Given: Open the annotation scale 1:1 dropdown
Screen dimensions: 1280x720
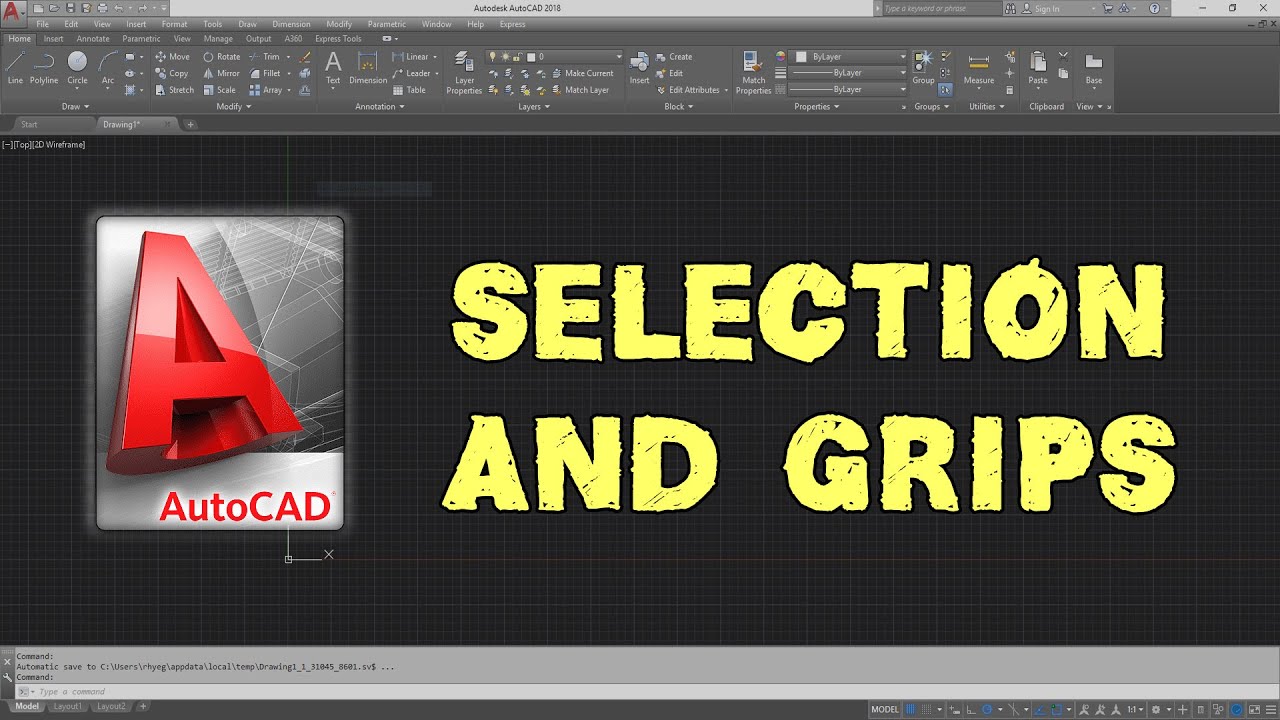Looking at the screenshot, I should tap(1135, 709).
